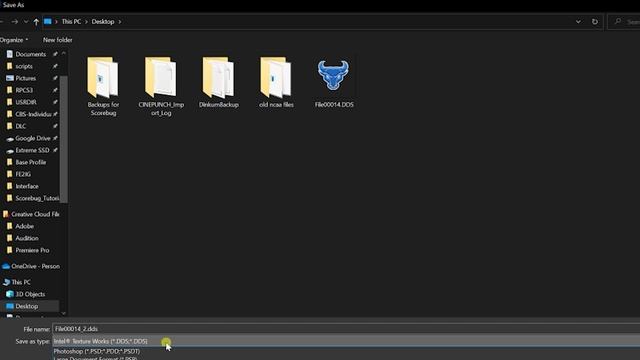Create a New folder

[x=58, y=40]
